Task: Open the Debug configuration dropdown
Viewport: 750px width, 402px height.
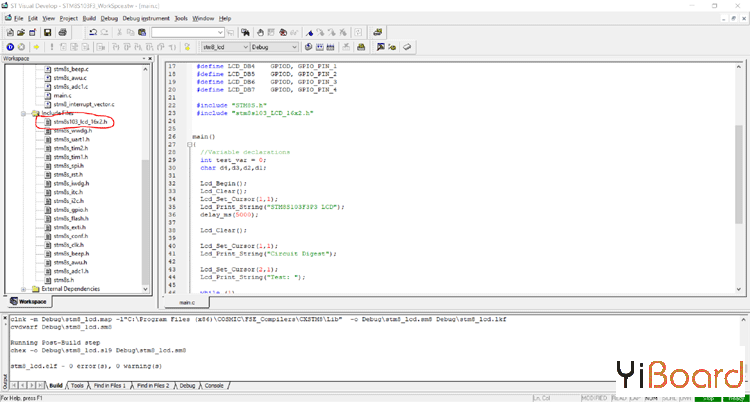Action: point(294,47)
